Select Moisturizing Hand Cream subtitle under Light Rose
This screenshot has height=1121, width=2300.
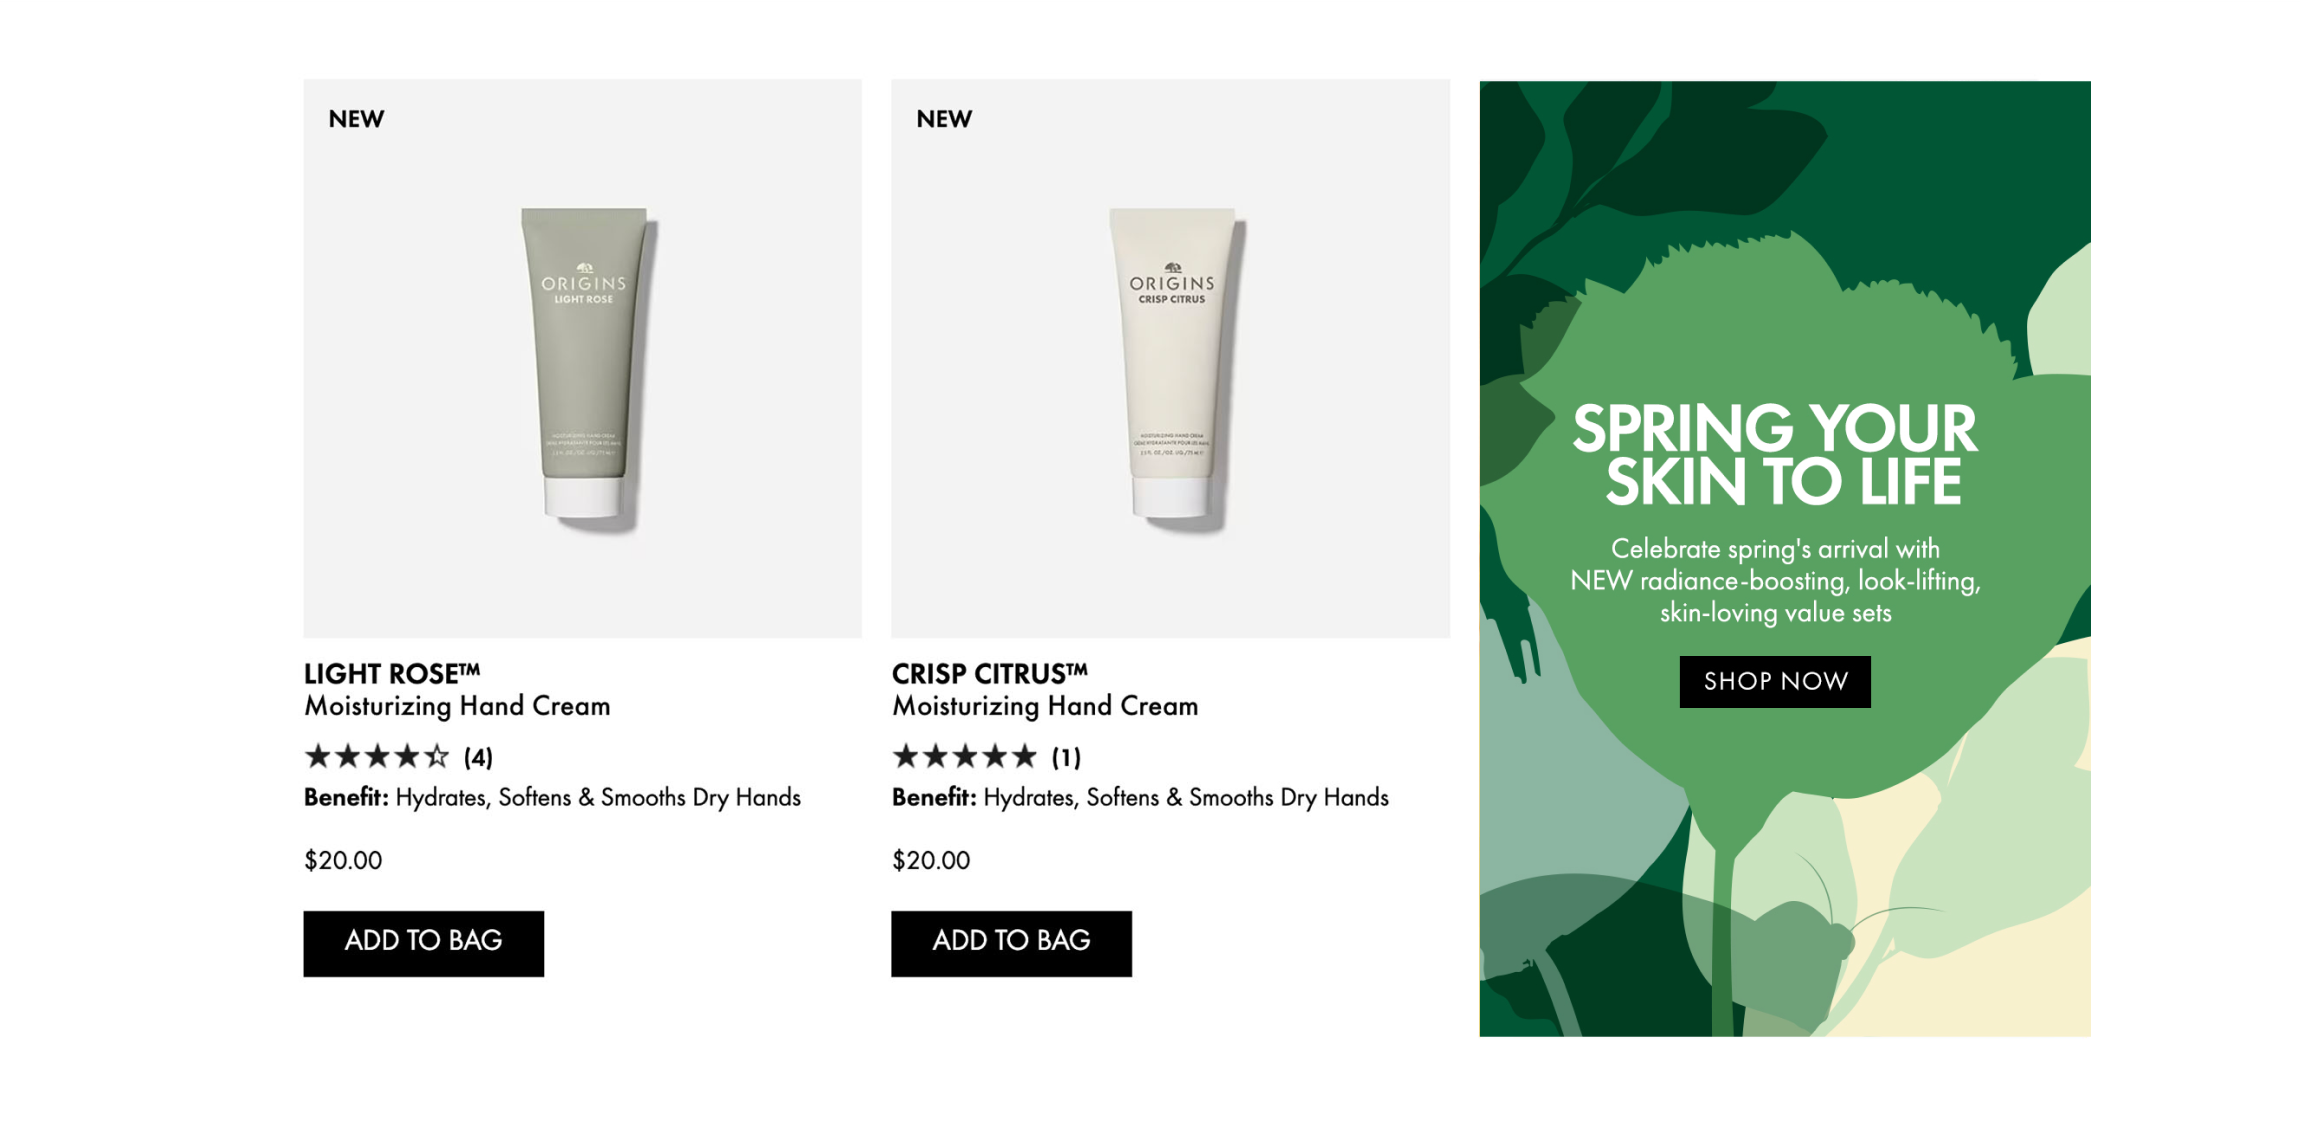(457, 706)
